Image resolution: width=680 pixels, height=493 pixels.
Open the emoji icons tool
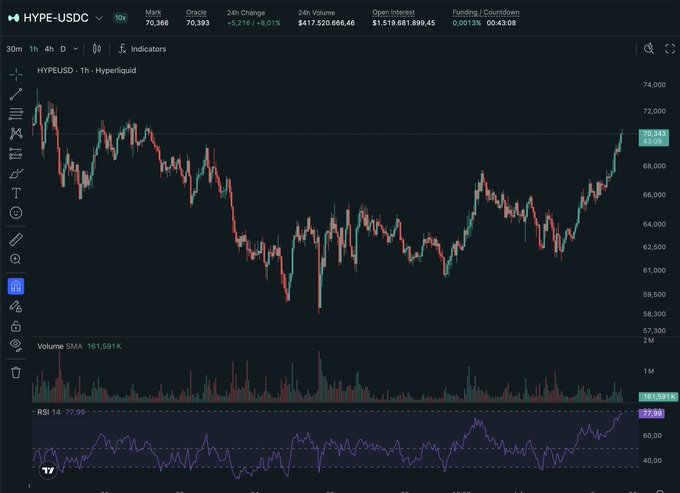[16, 212]
